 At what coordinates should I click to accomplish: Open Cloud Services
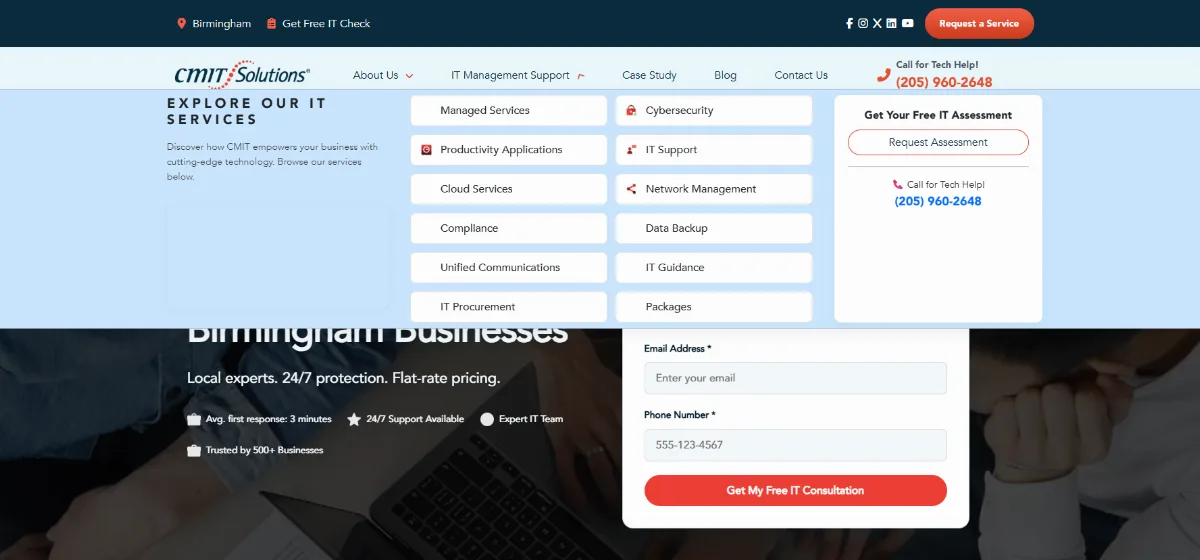(x=509, y=189)
